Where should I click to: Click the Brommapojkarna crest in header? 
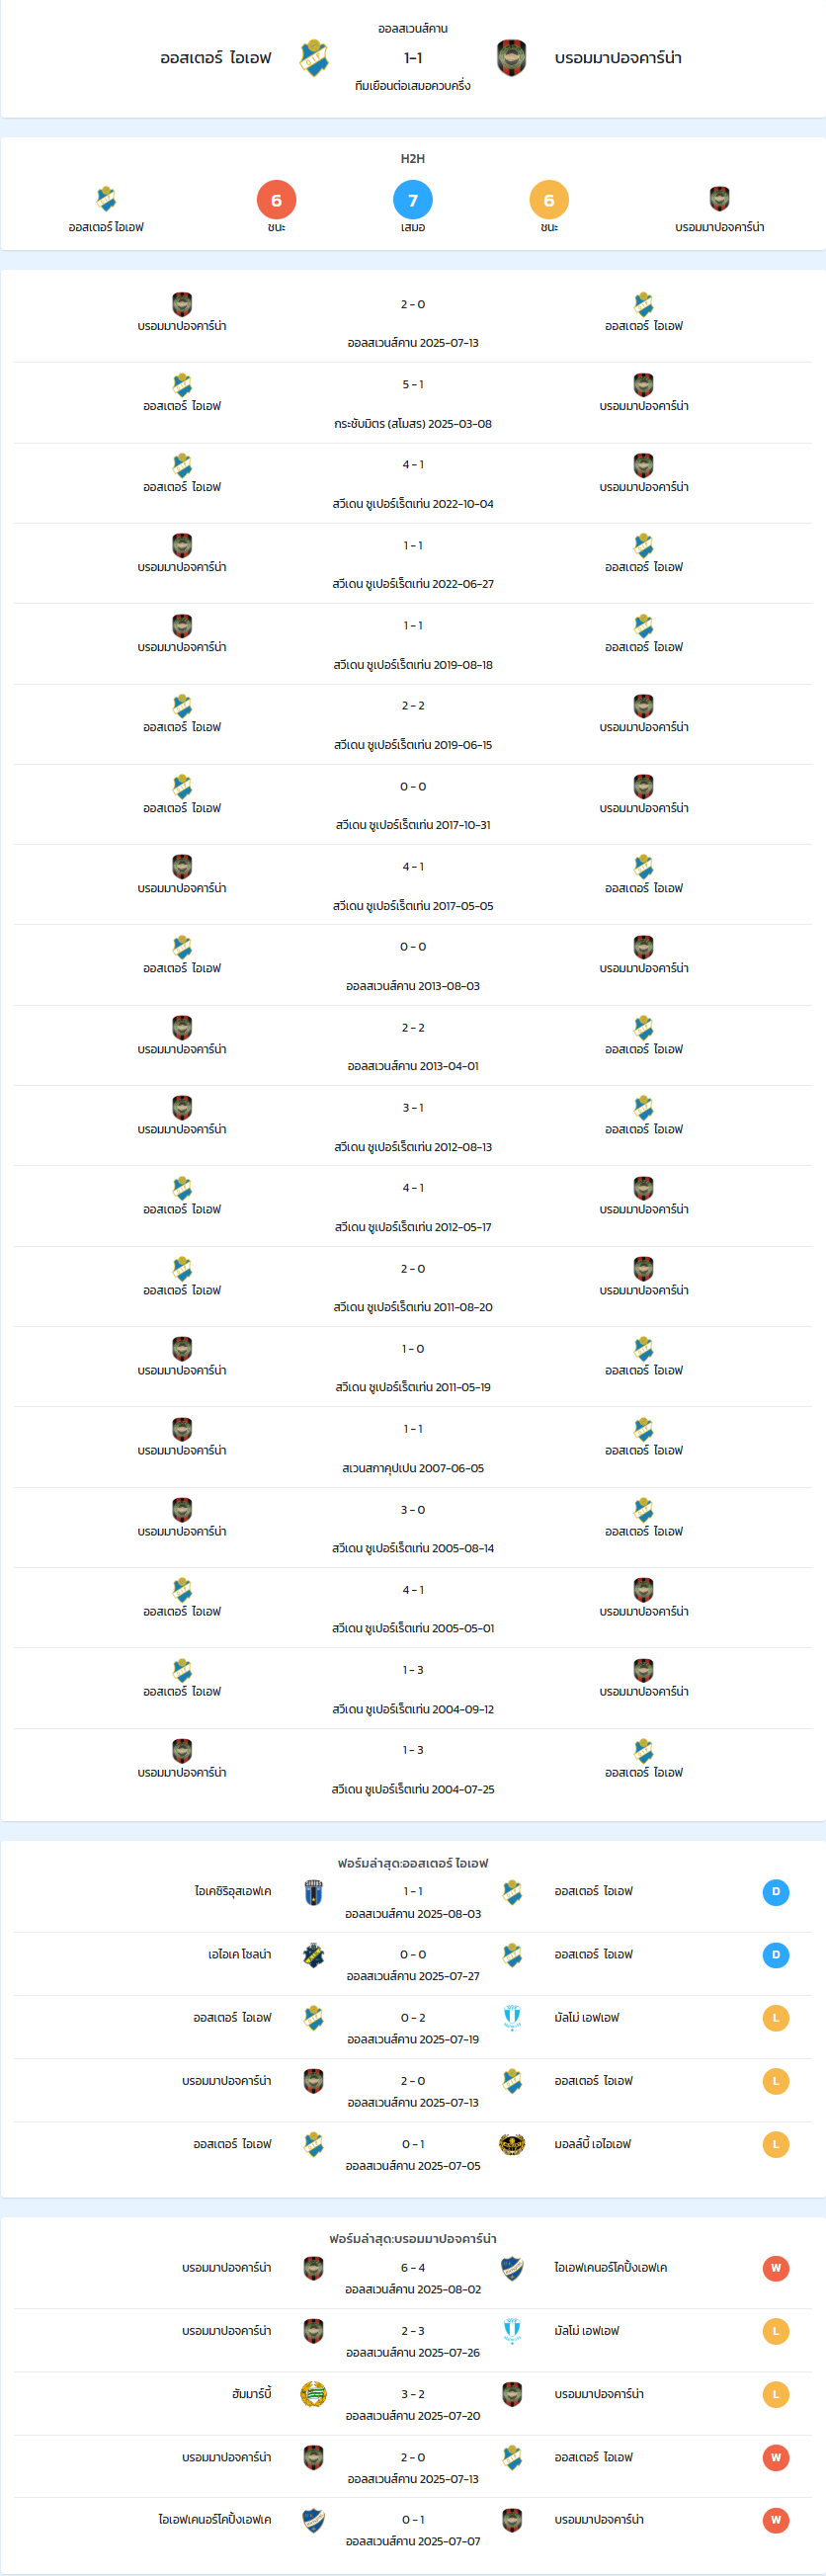(512, 58)
